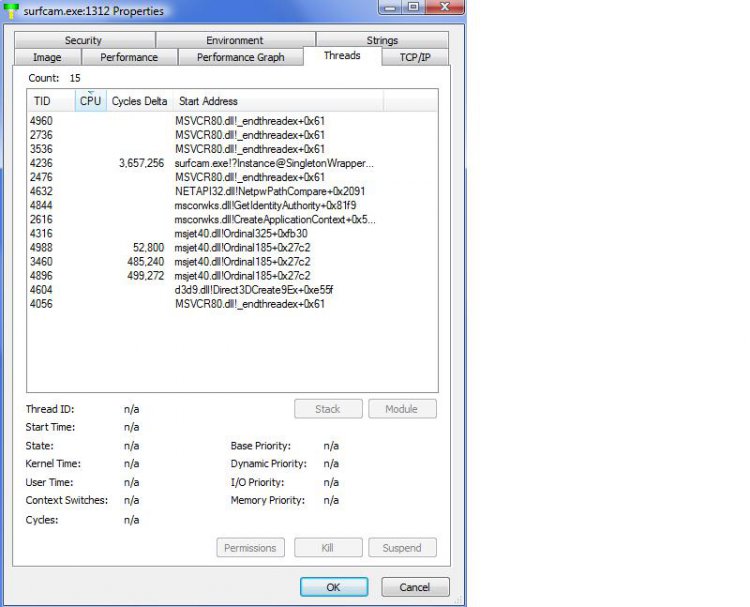
Task: Select thread row 4960
Action: tap(232, 121)
